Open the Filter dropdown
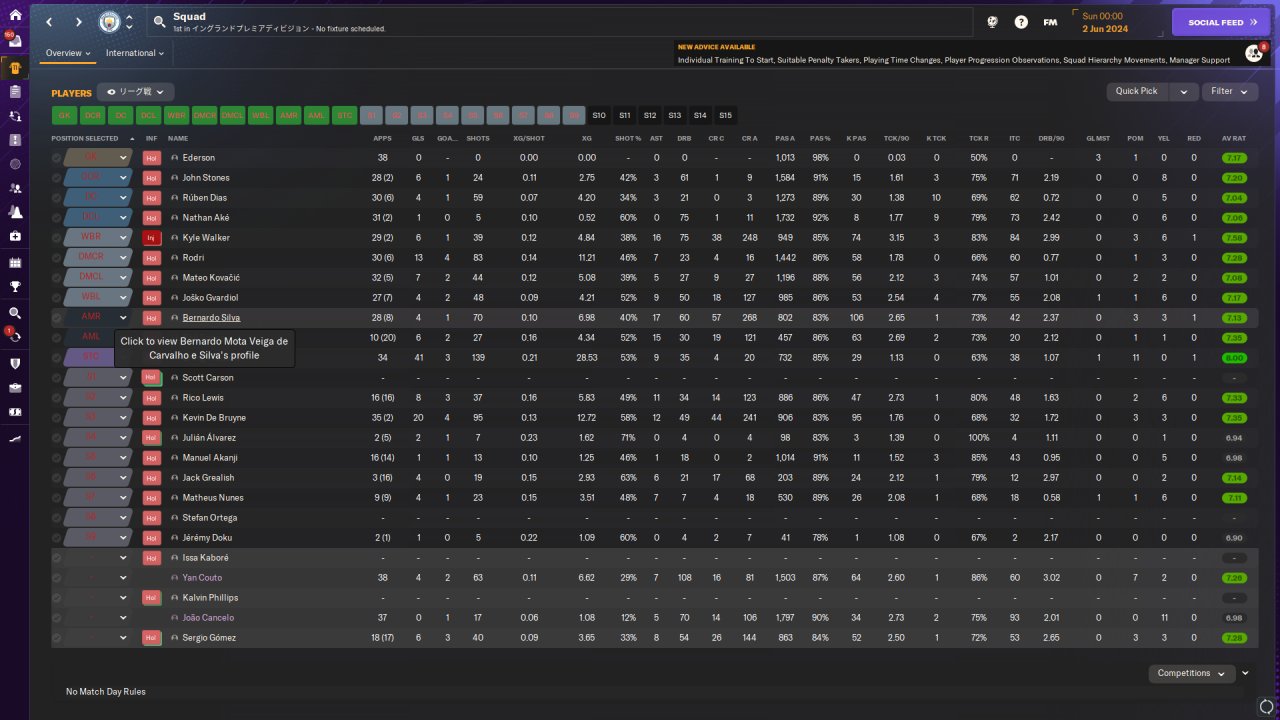The image size is (1280, 720). point(1230,92)
